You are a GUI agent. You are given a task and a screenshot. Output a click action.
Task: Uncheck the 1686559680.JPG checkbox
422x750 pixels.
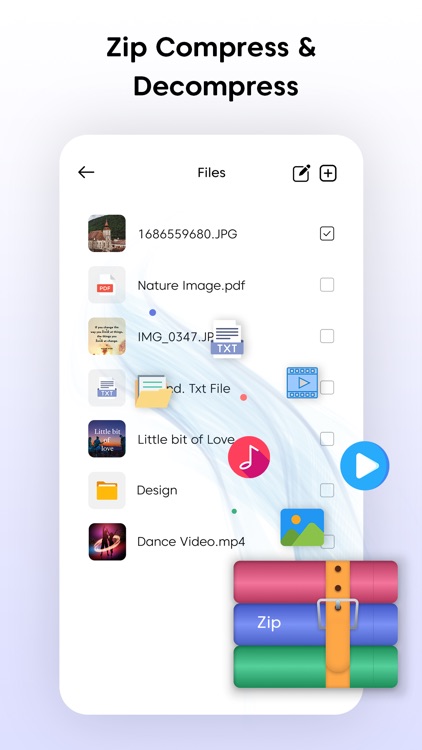pyautogui.click(x=327, y=233)
